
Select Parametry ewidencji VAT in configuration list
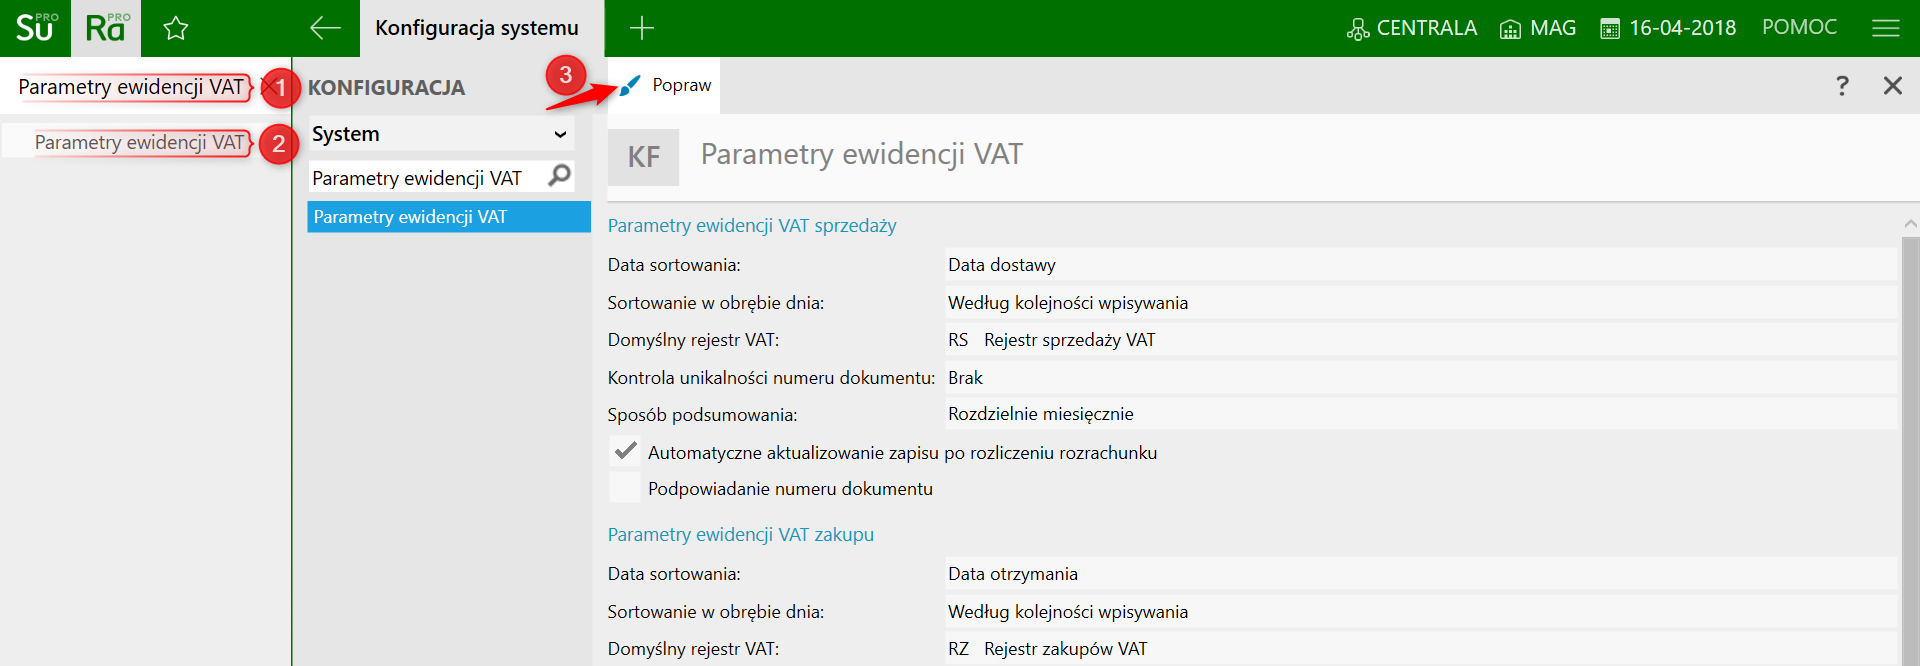coord(448,217)
